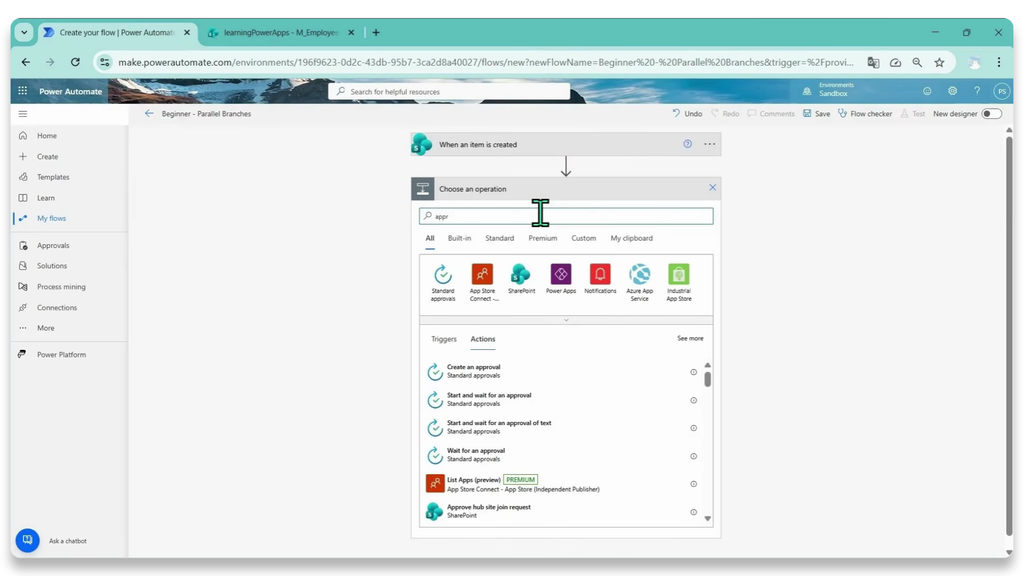1024x576 pixels.
Task: Switch to the Triggers tab
Action: tap(443, 339)
